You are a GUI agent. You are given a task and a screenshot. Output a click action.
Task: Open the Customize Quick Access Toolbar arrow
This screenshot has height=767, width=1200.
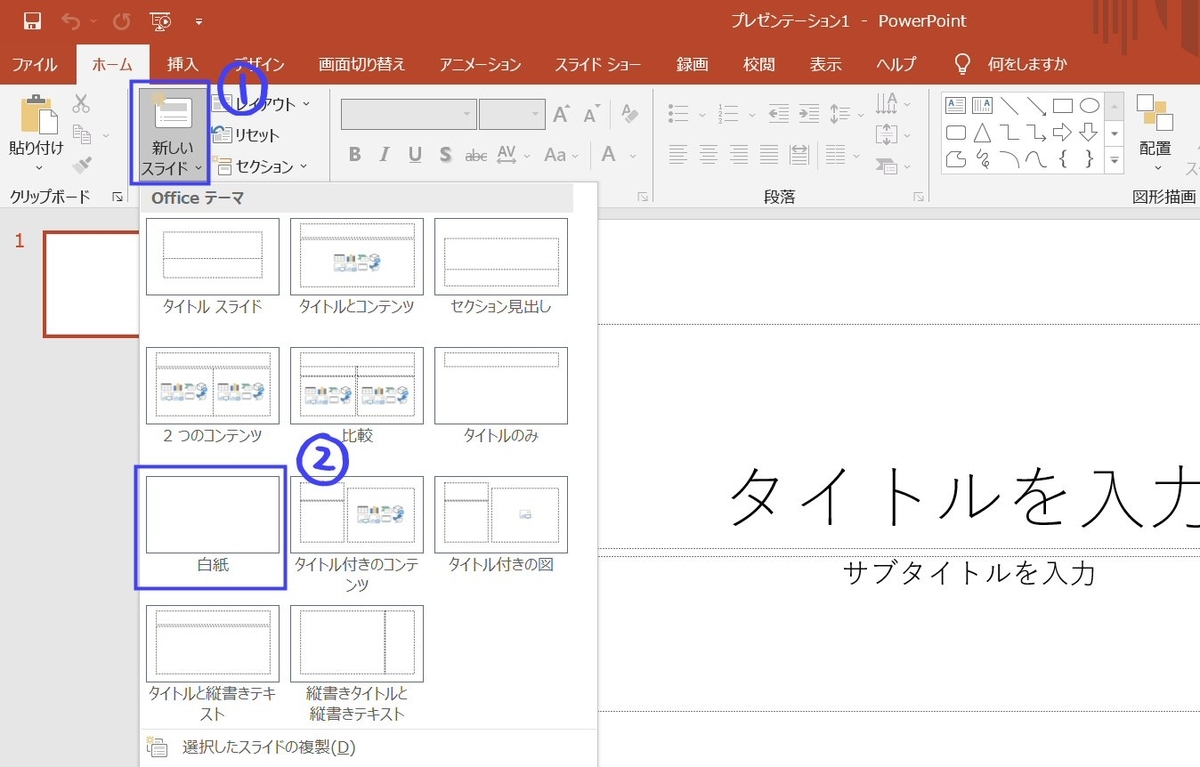pos(199,21)
